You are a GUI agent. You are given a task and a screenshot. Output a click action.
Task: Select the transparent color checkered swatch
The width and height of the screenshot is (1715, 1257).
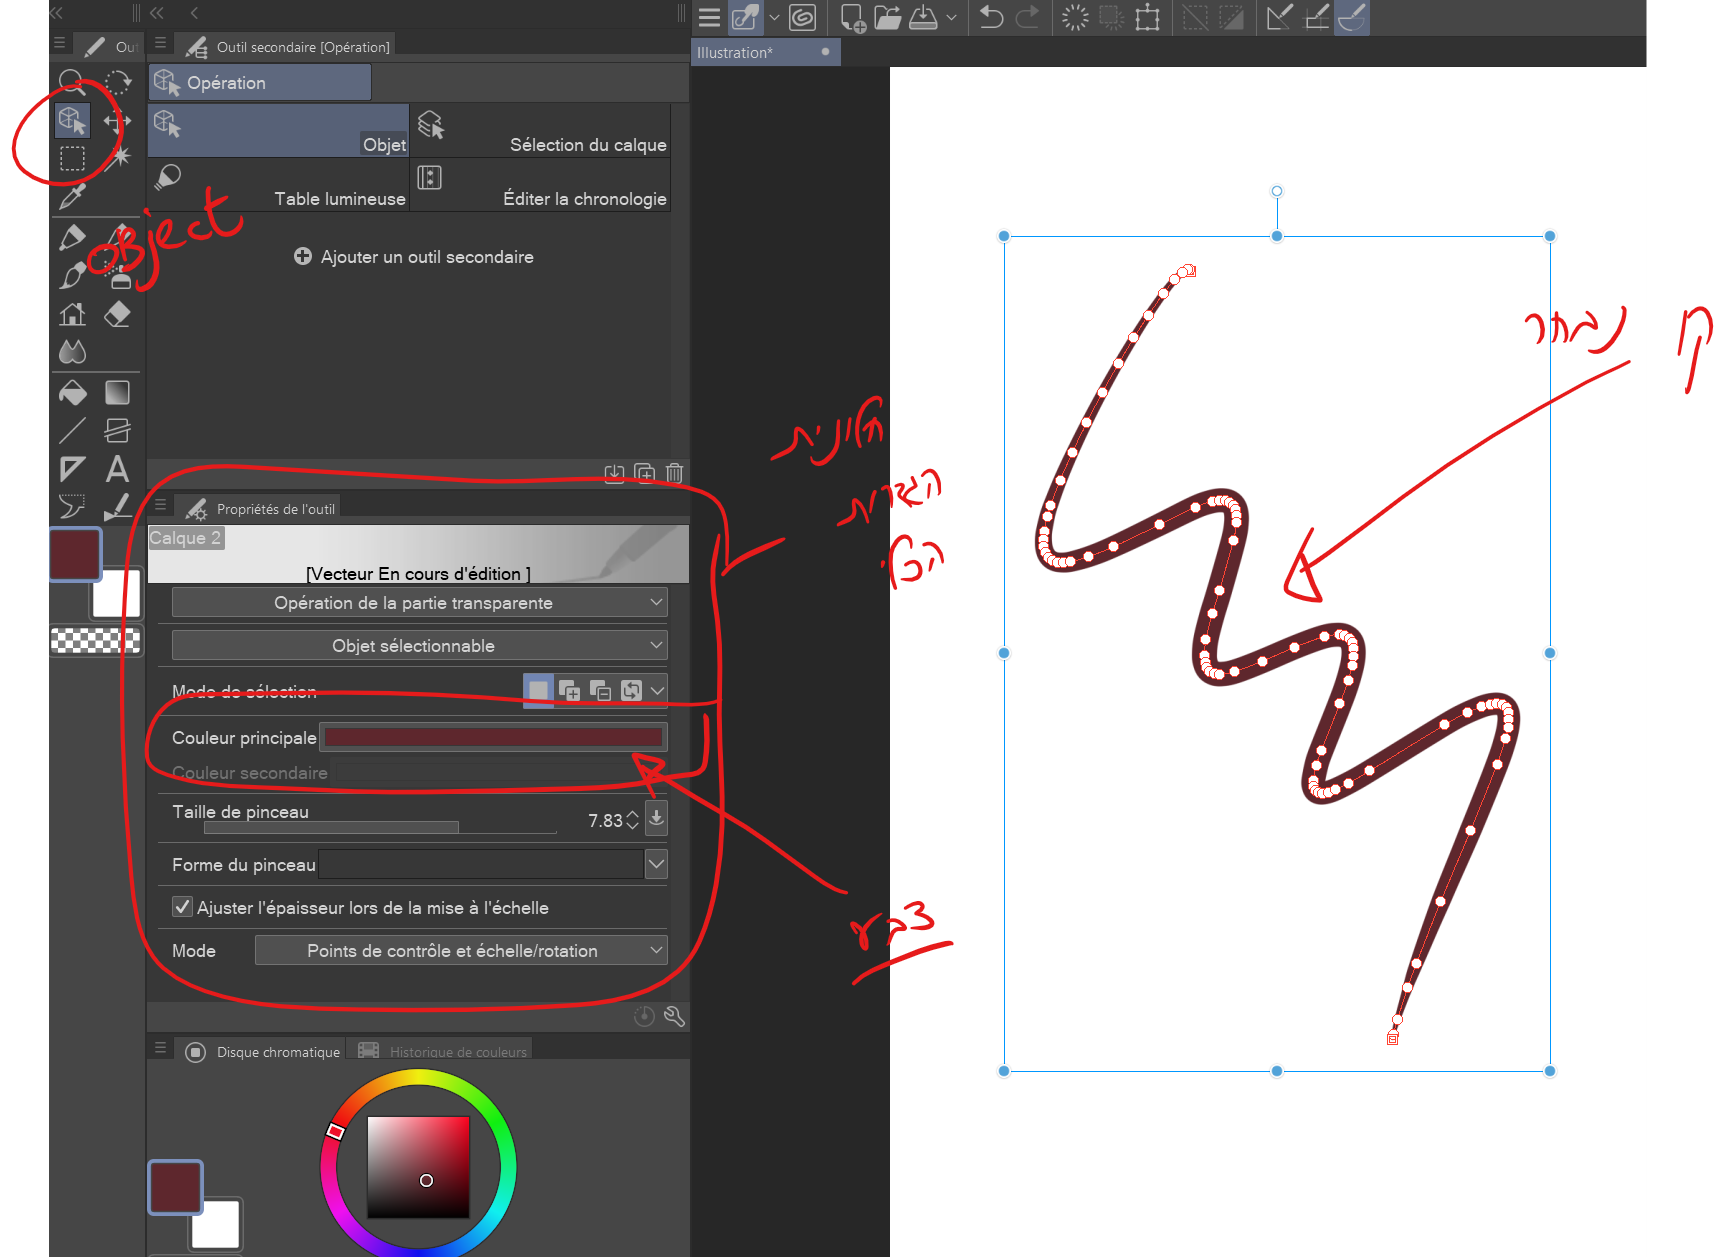(x=96, y=640)
